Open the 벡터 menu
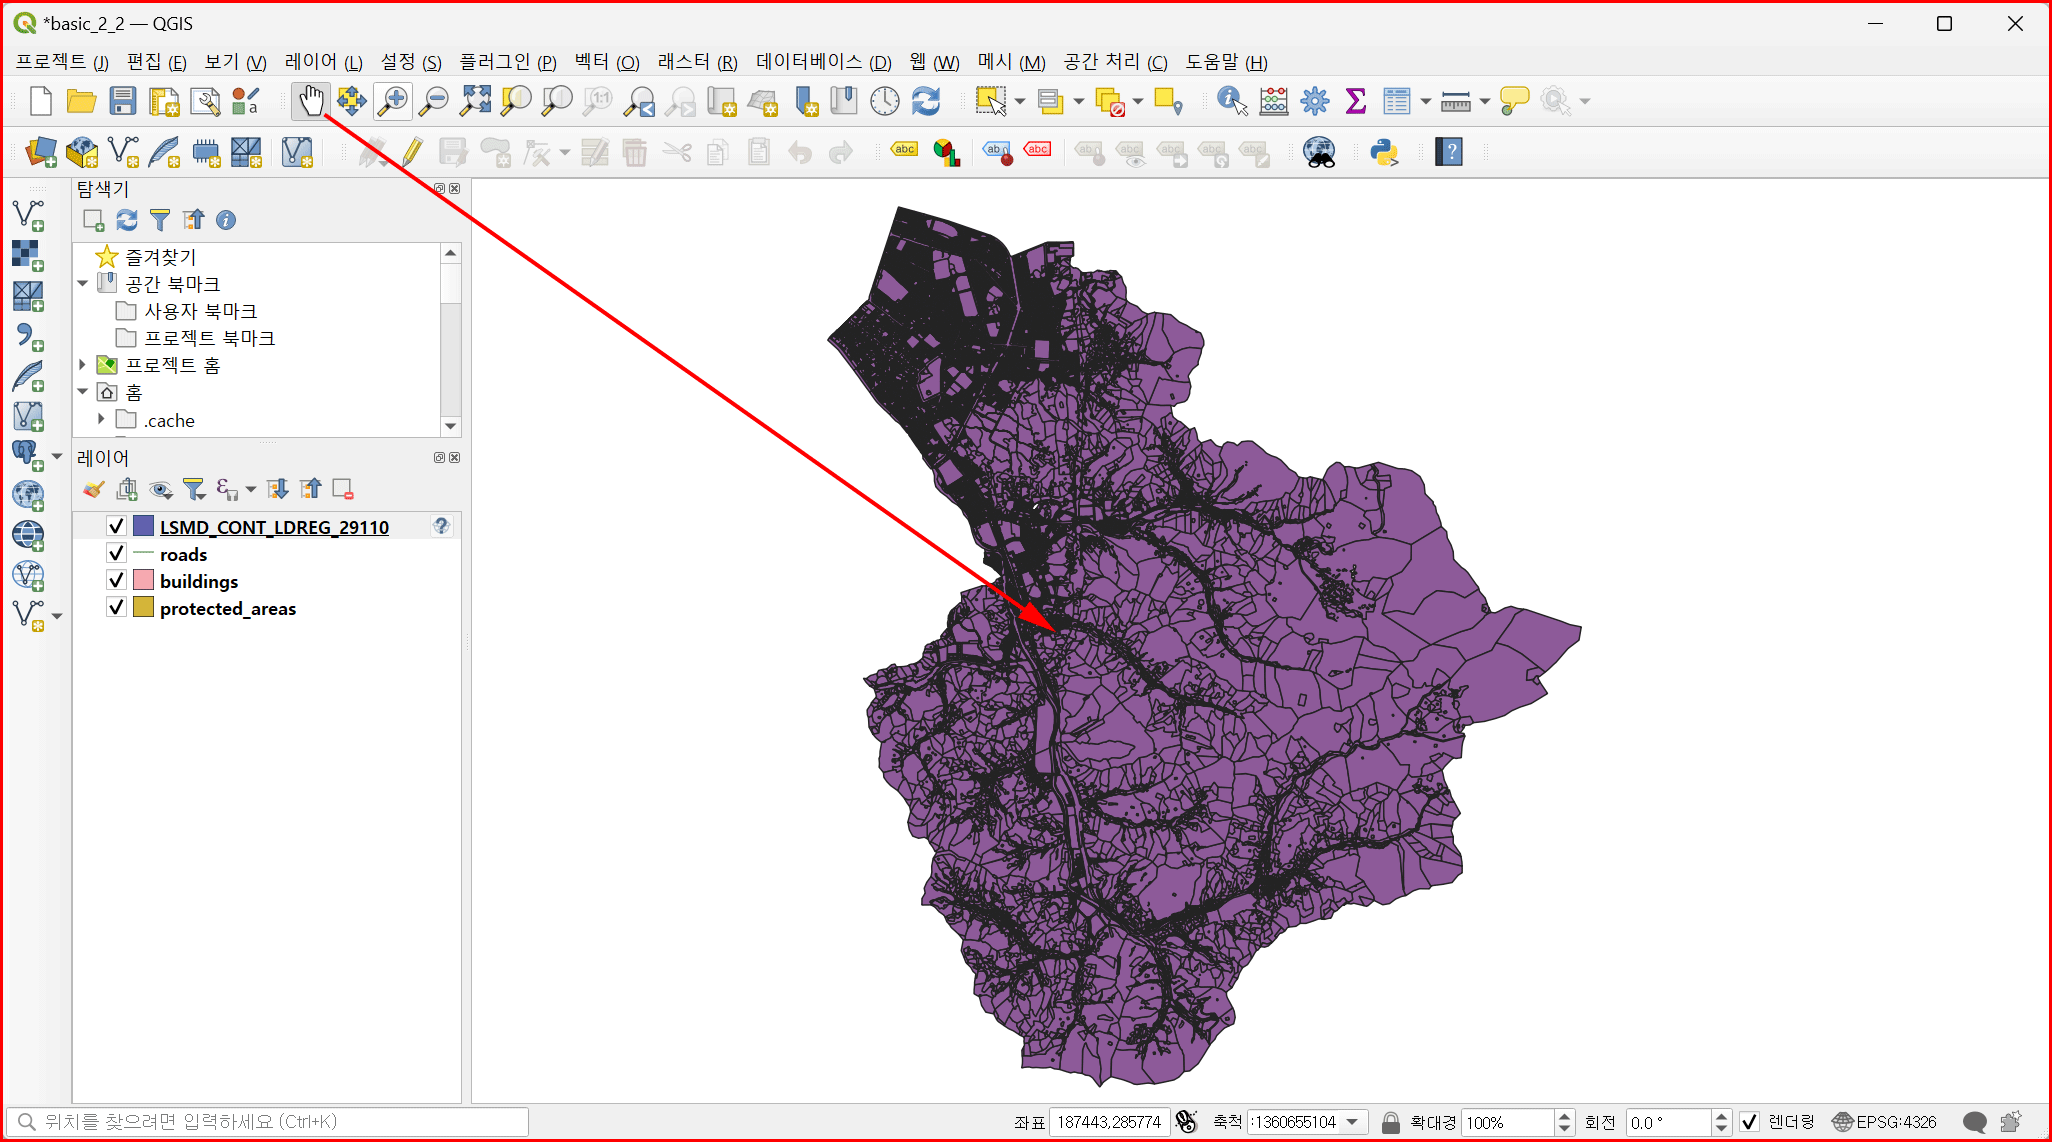2052x1142 pixels. pos(606,62)
